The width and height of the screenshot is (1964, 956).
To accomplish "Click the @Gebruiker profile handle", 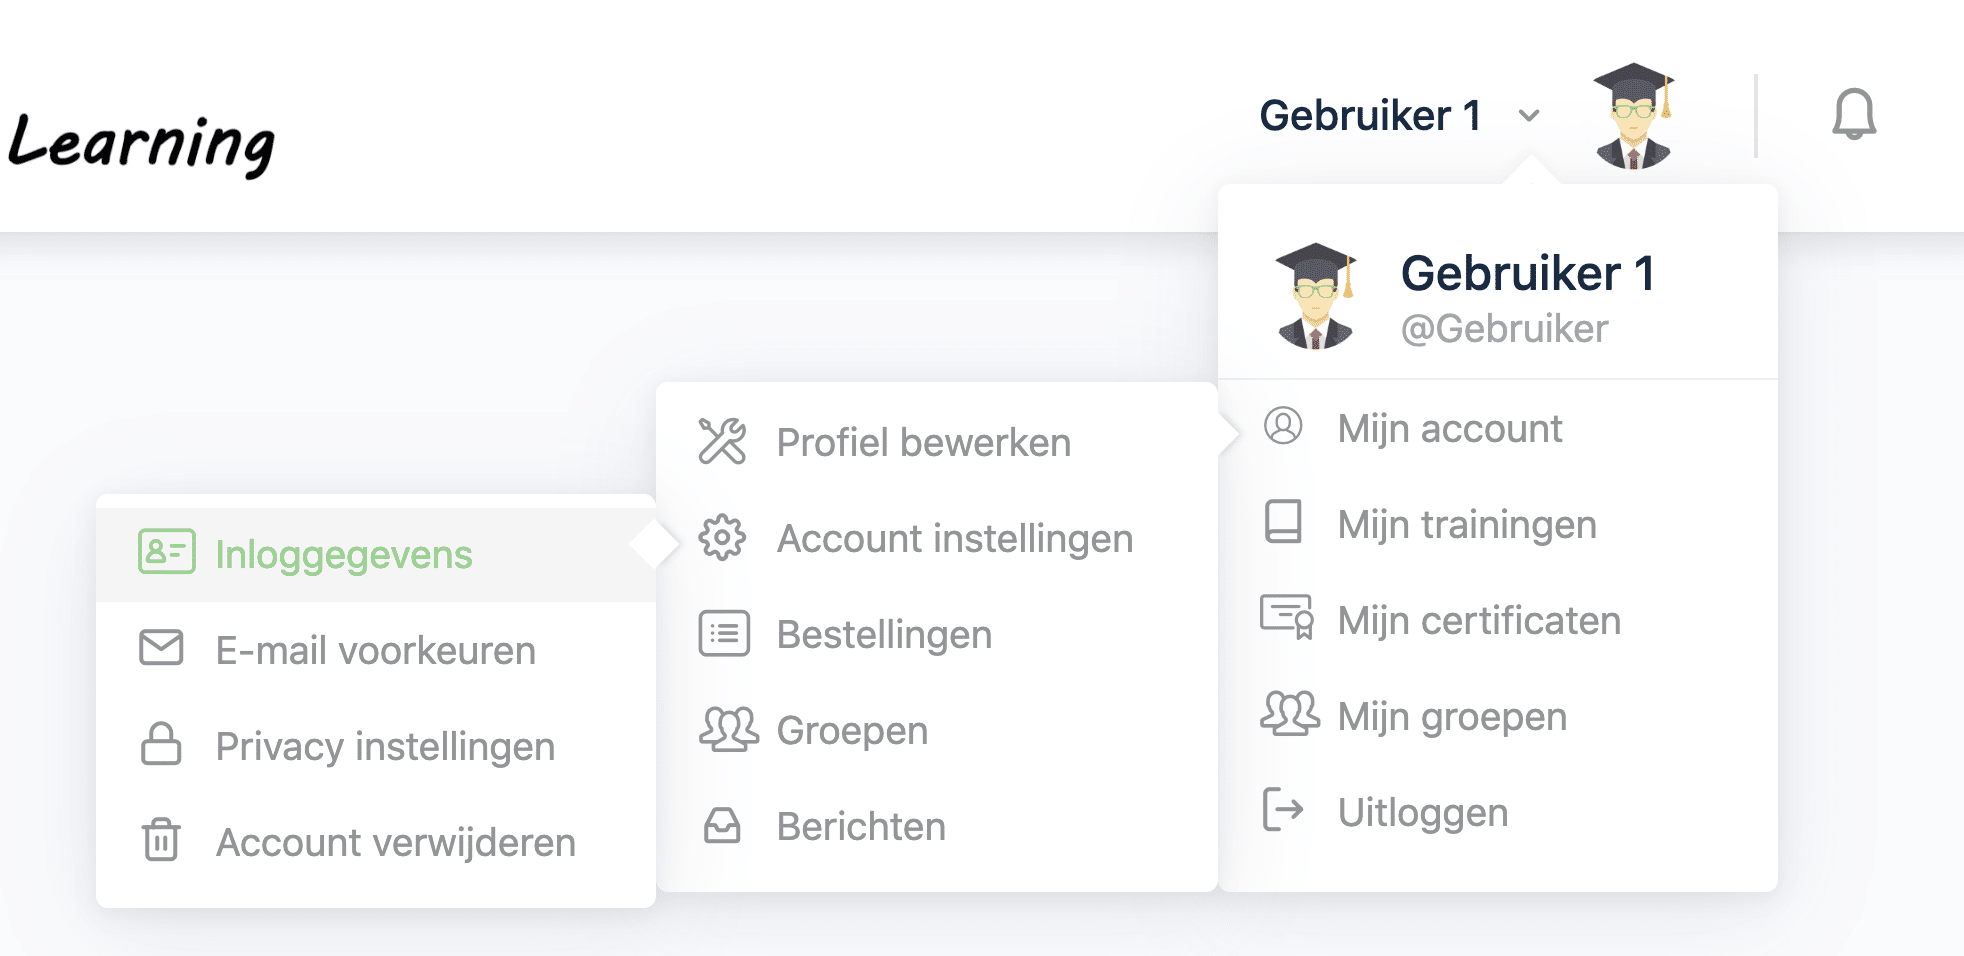I will (x=1504, y=328).
